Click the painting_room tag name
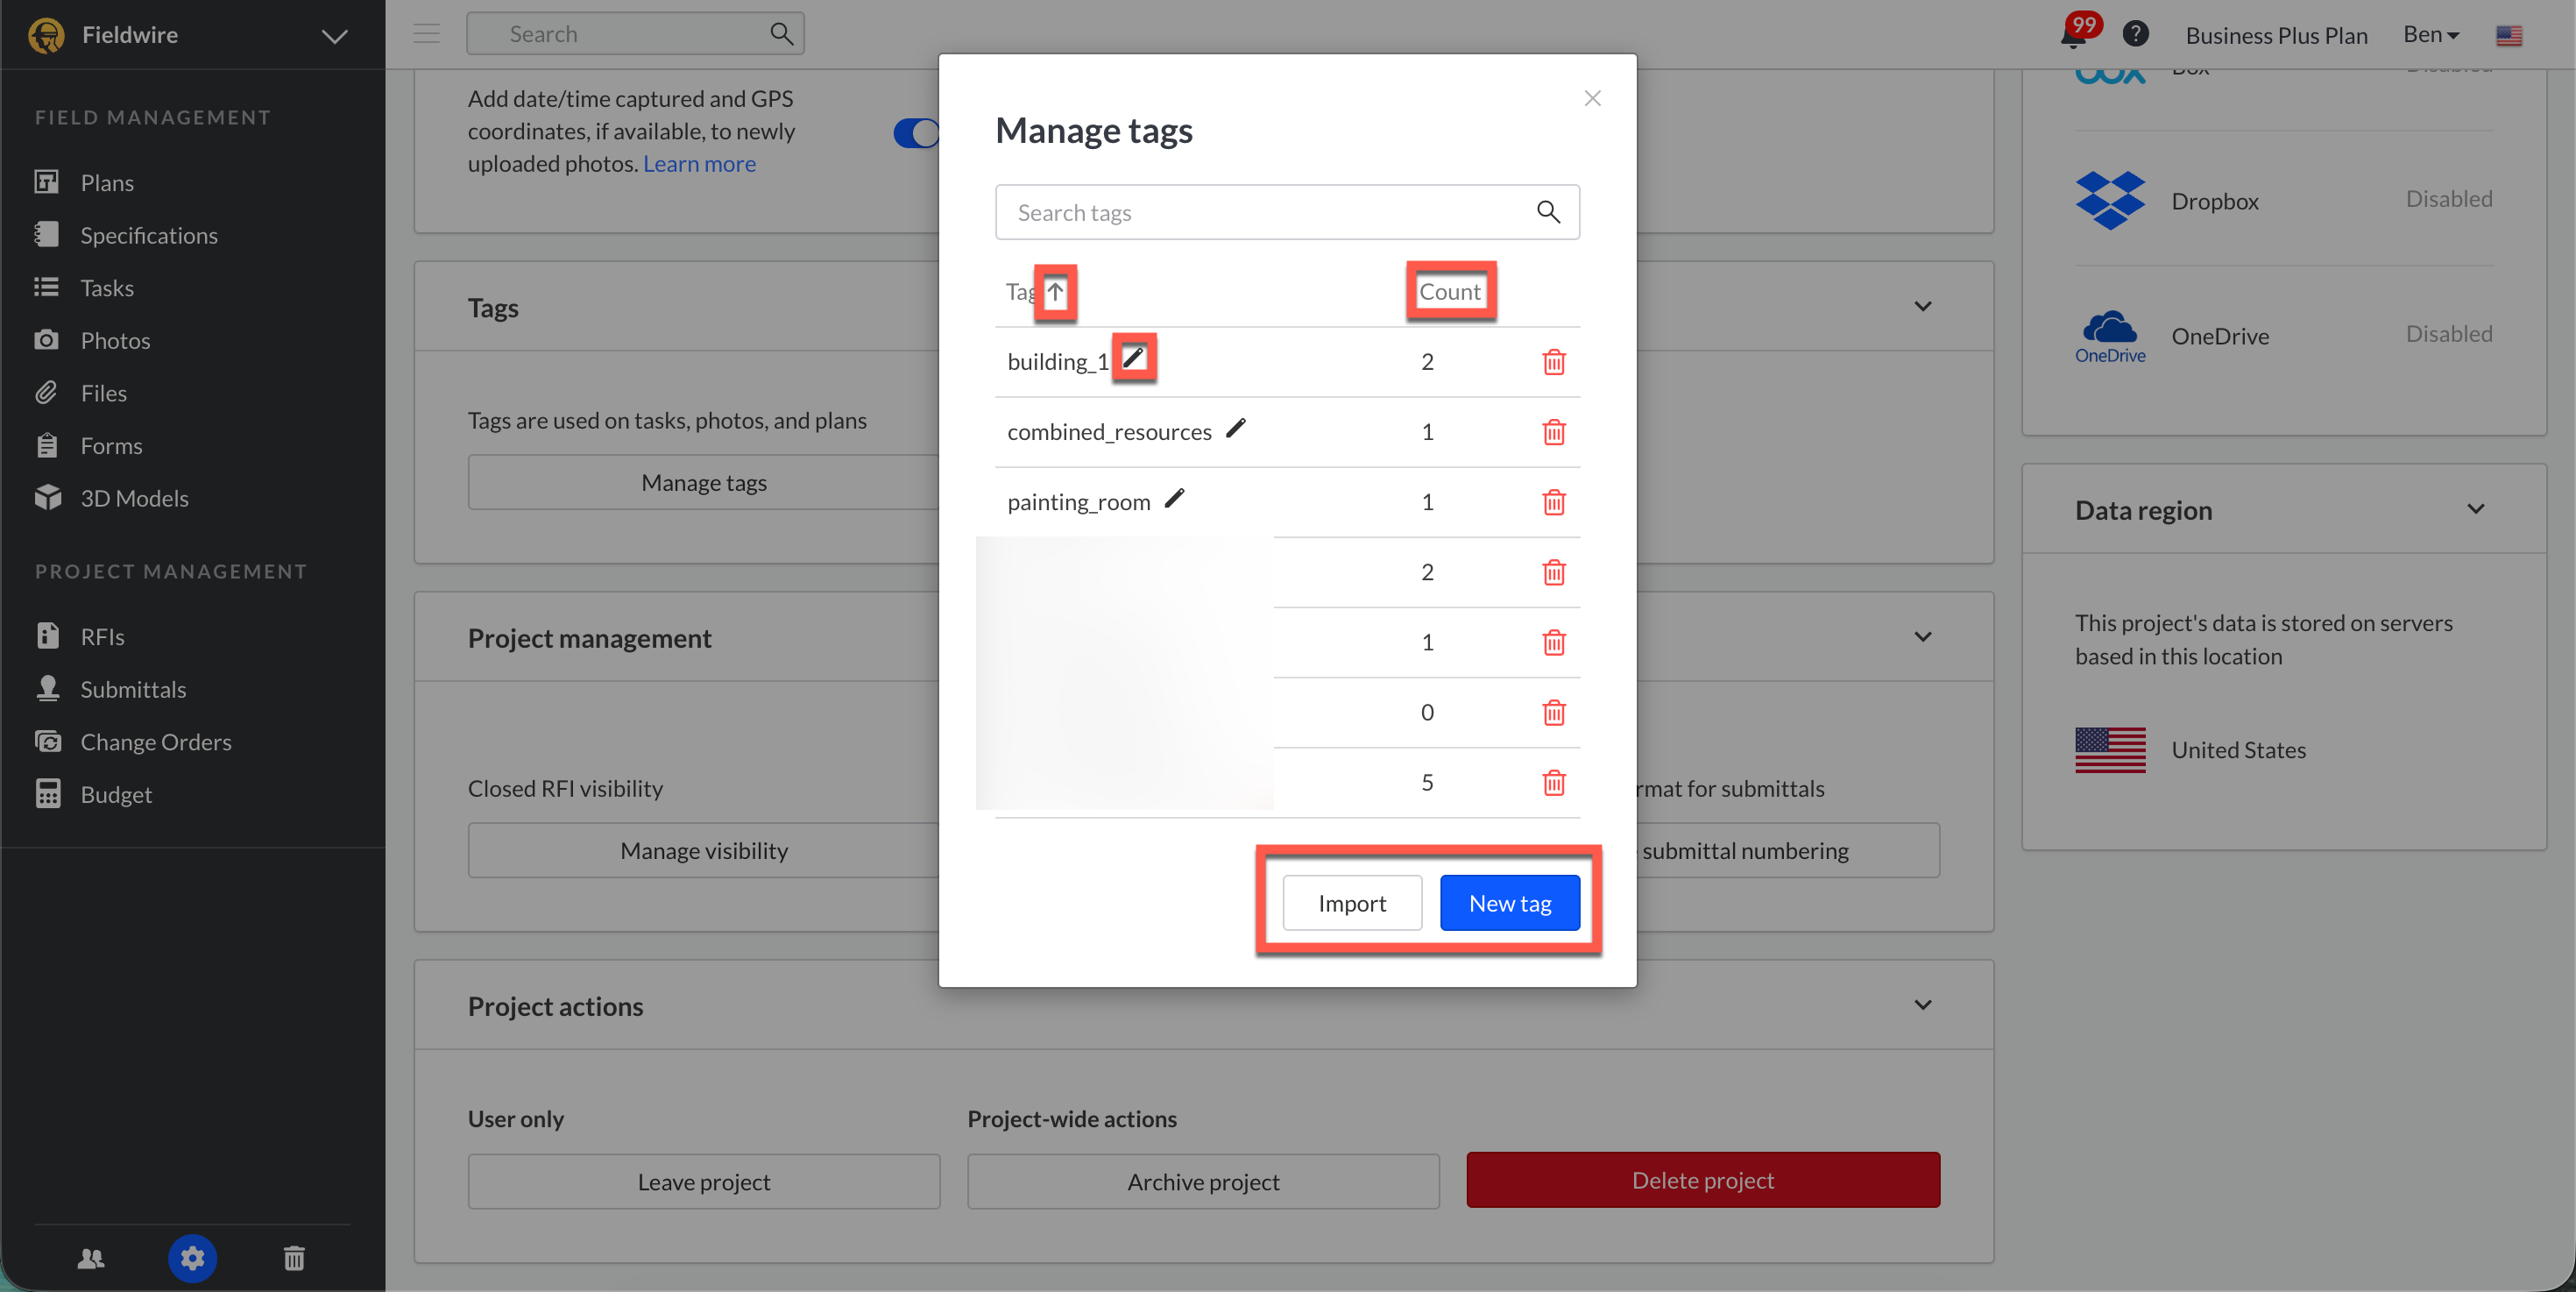The height and width of the screenshot is (1292, 2576). [1079, 502]
